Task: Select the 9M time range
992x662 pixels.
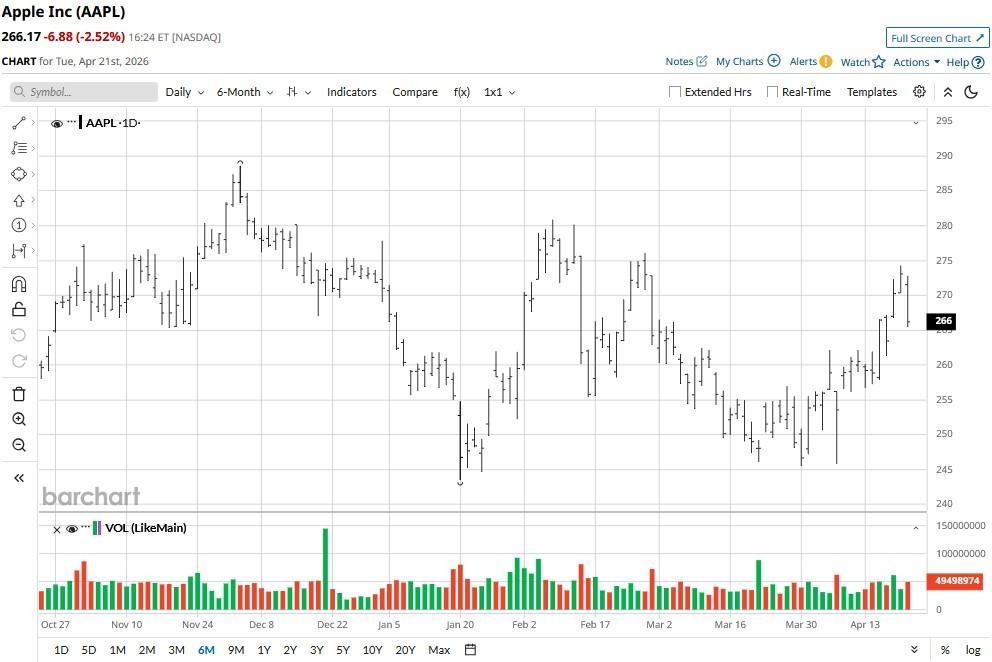Action: tap(236, 650)
